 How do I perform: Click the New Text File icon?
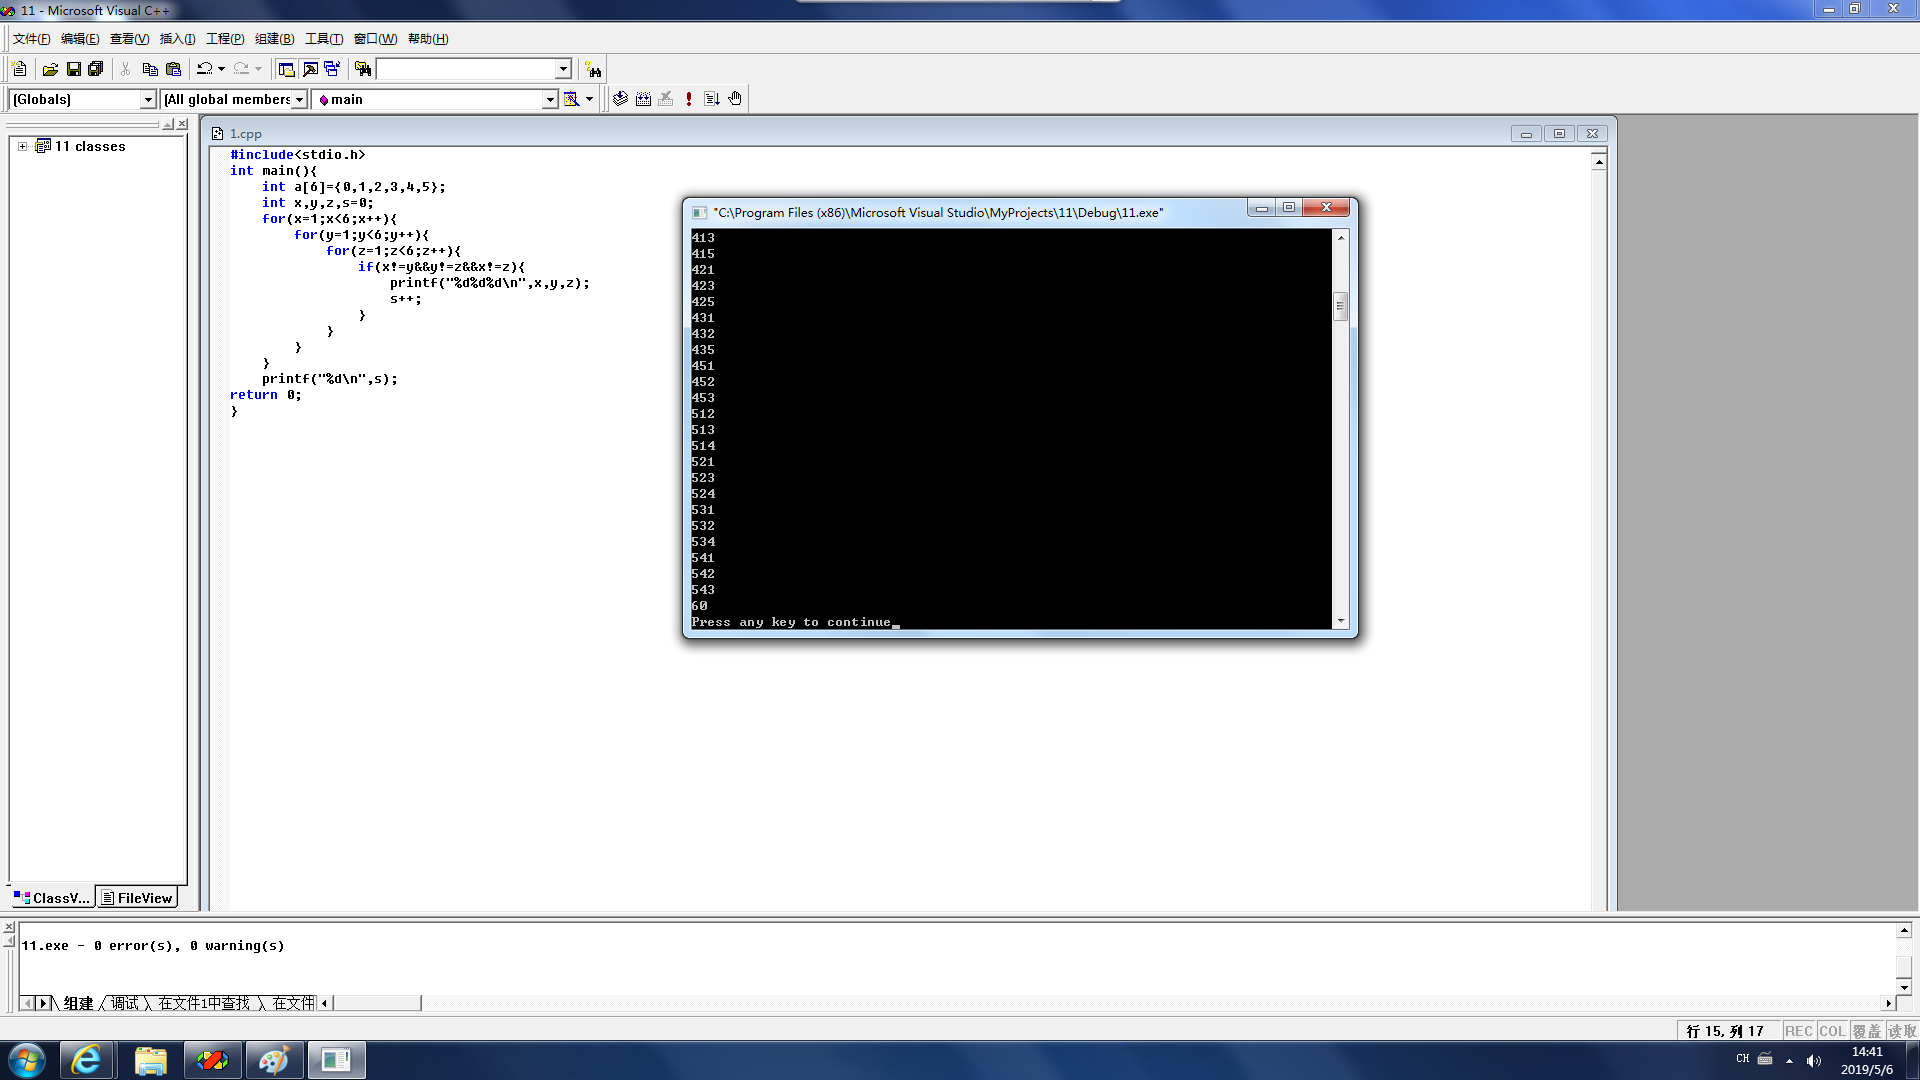point(19,69)
